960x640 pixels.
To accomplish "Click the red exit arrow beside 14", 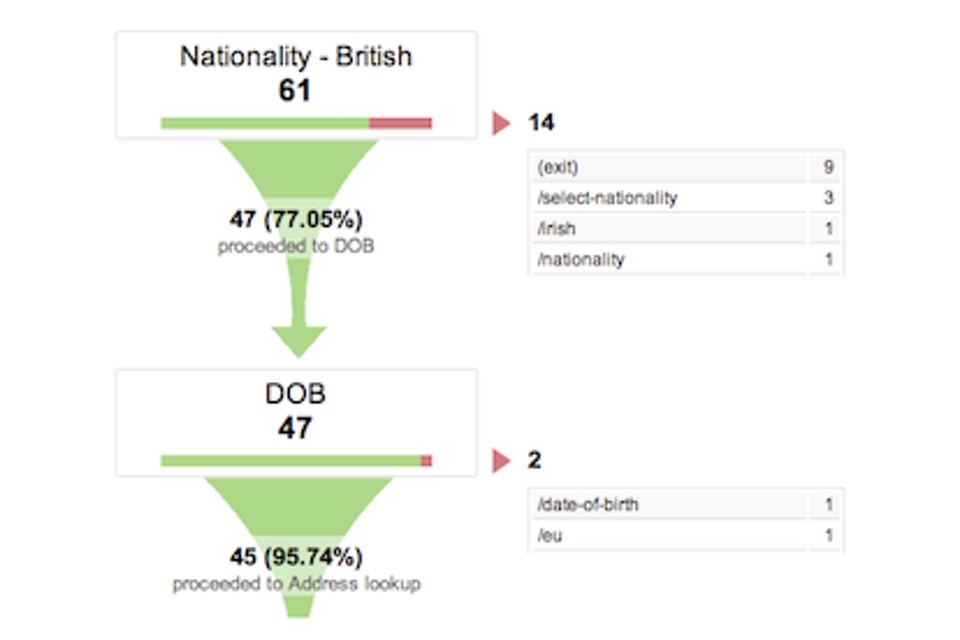I will (502, 123).
